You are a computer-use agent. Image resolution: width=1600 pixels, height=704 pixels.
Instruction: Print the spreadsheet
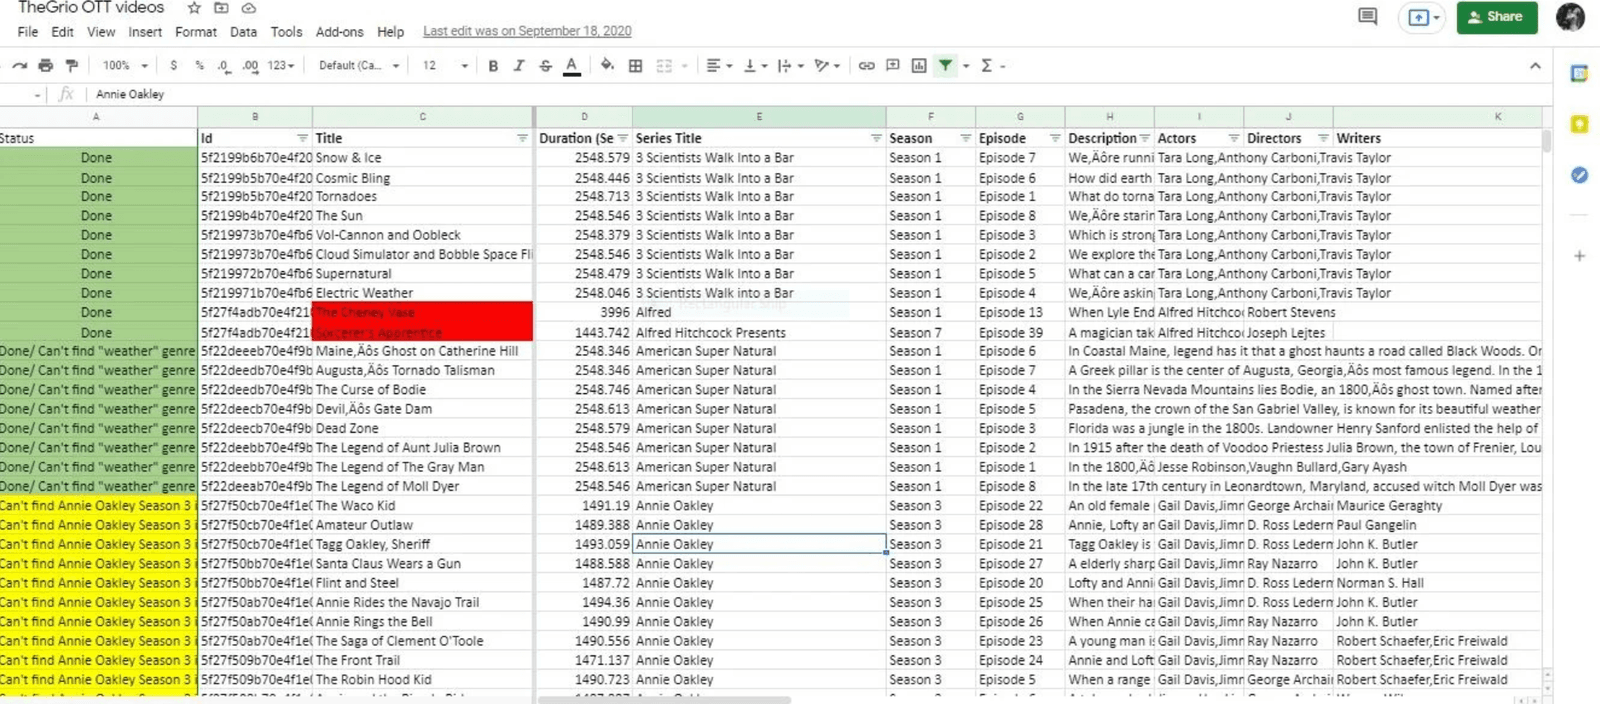(45, 66)
